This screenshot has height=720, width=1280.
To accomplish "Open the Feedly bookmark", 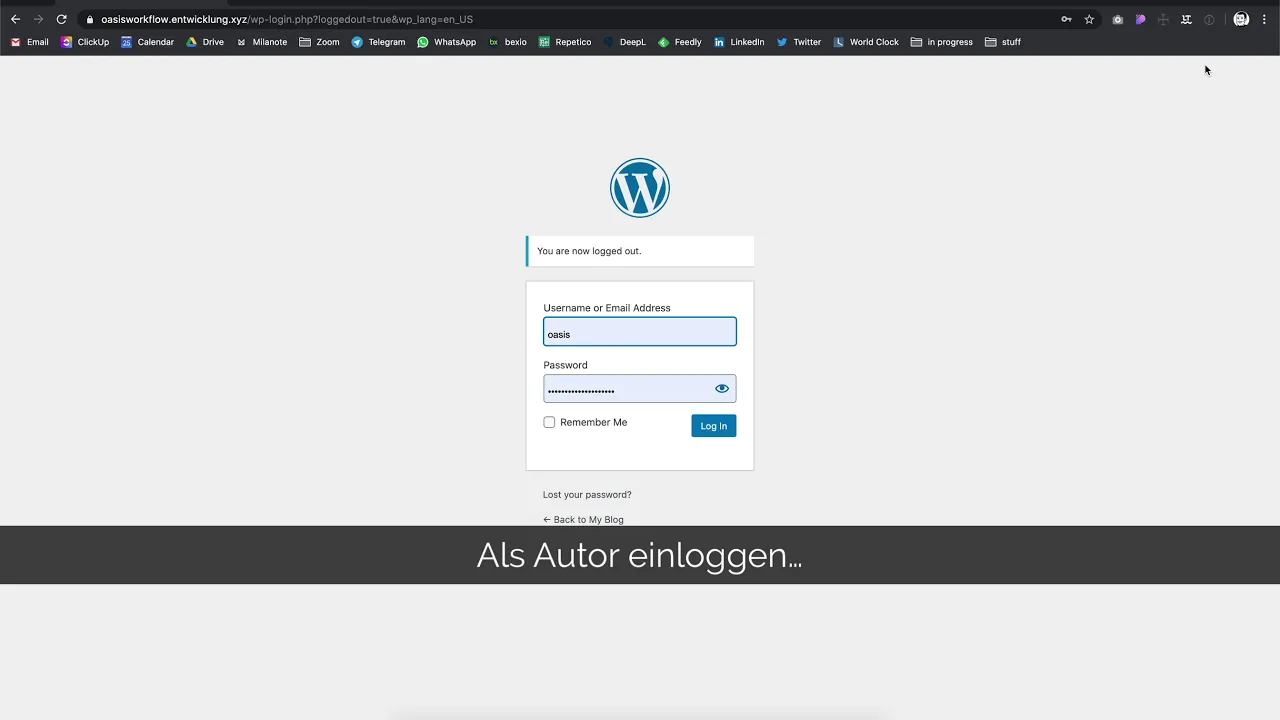I will [679, 42].
